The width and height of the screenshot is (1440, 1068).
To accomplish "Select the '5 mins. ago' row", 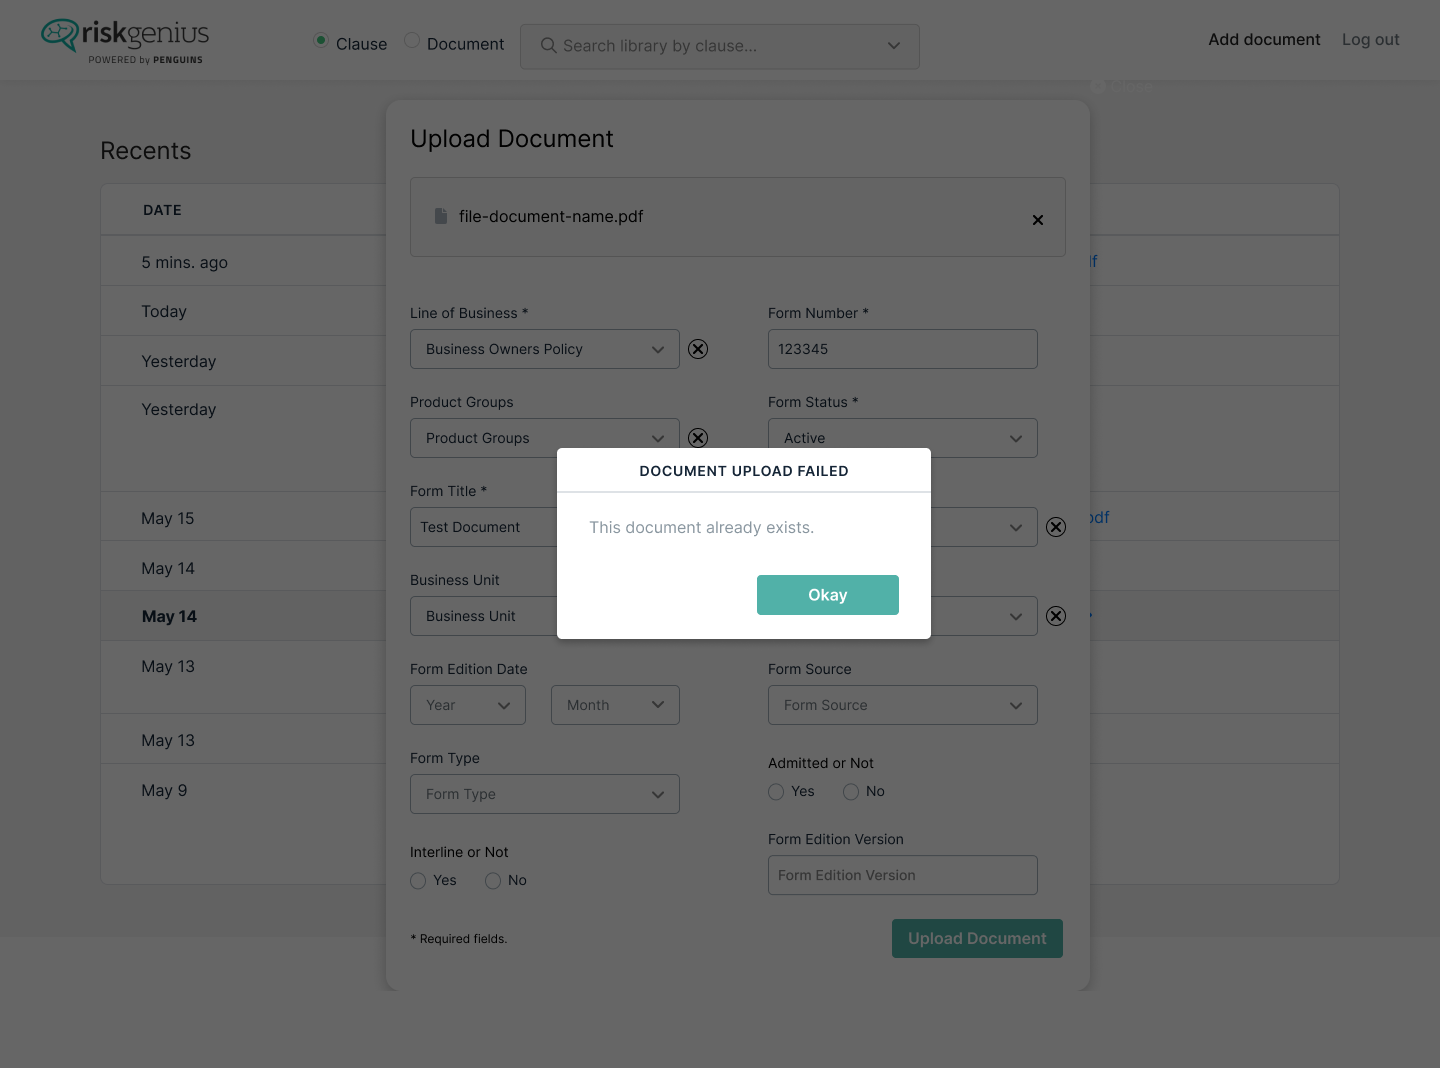I will coord(243,262).
